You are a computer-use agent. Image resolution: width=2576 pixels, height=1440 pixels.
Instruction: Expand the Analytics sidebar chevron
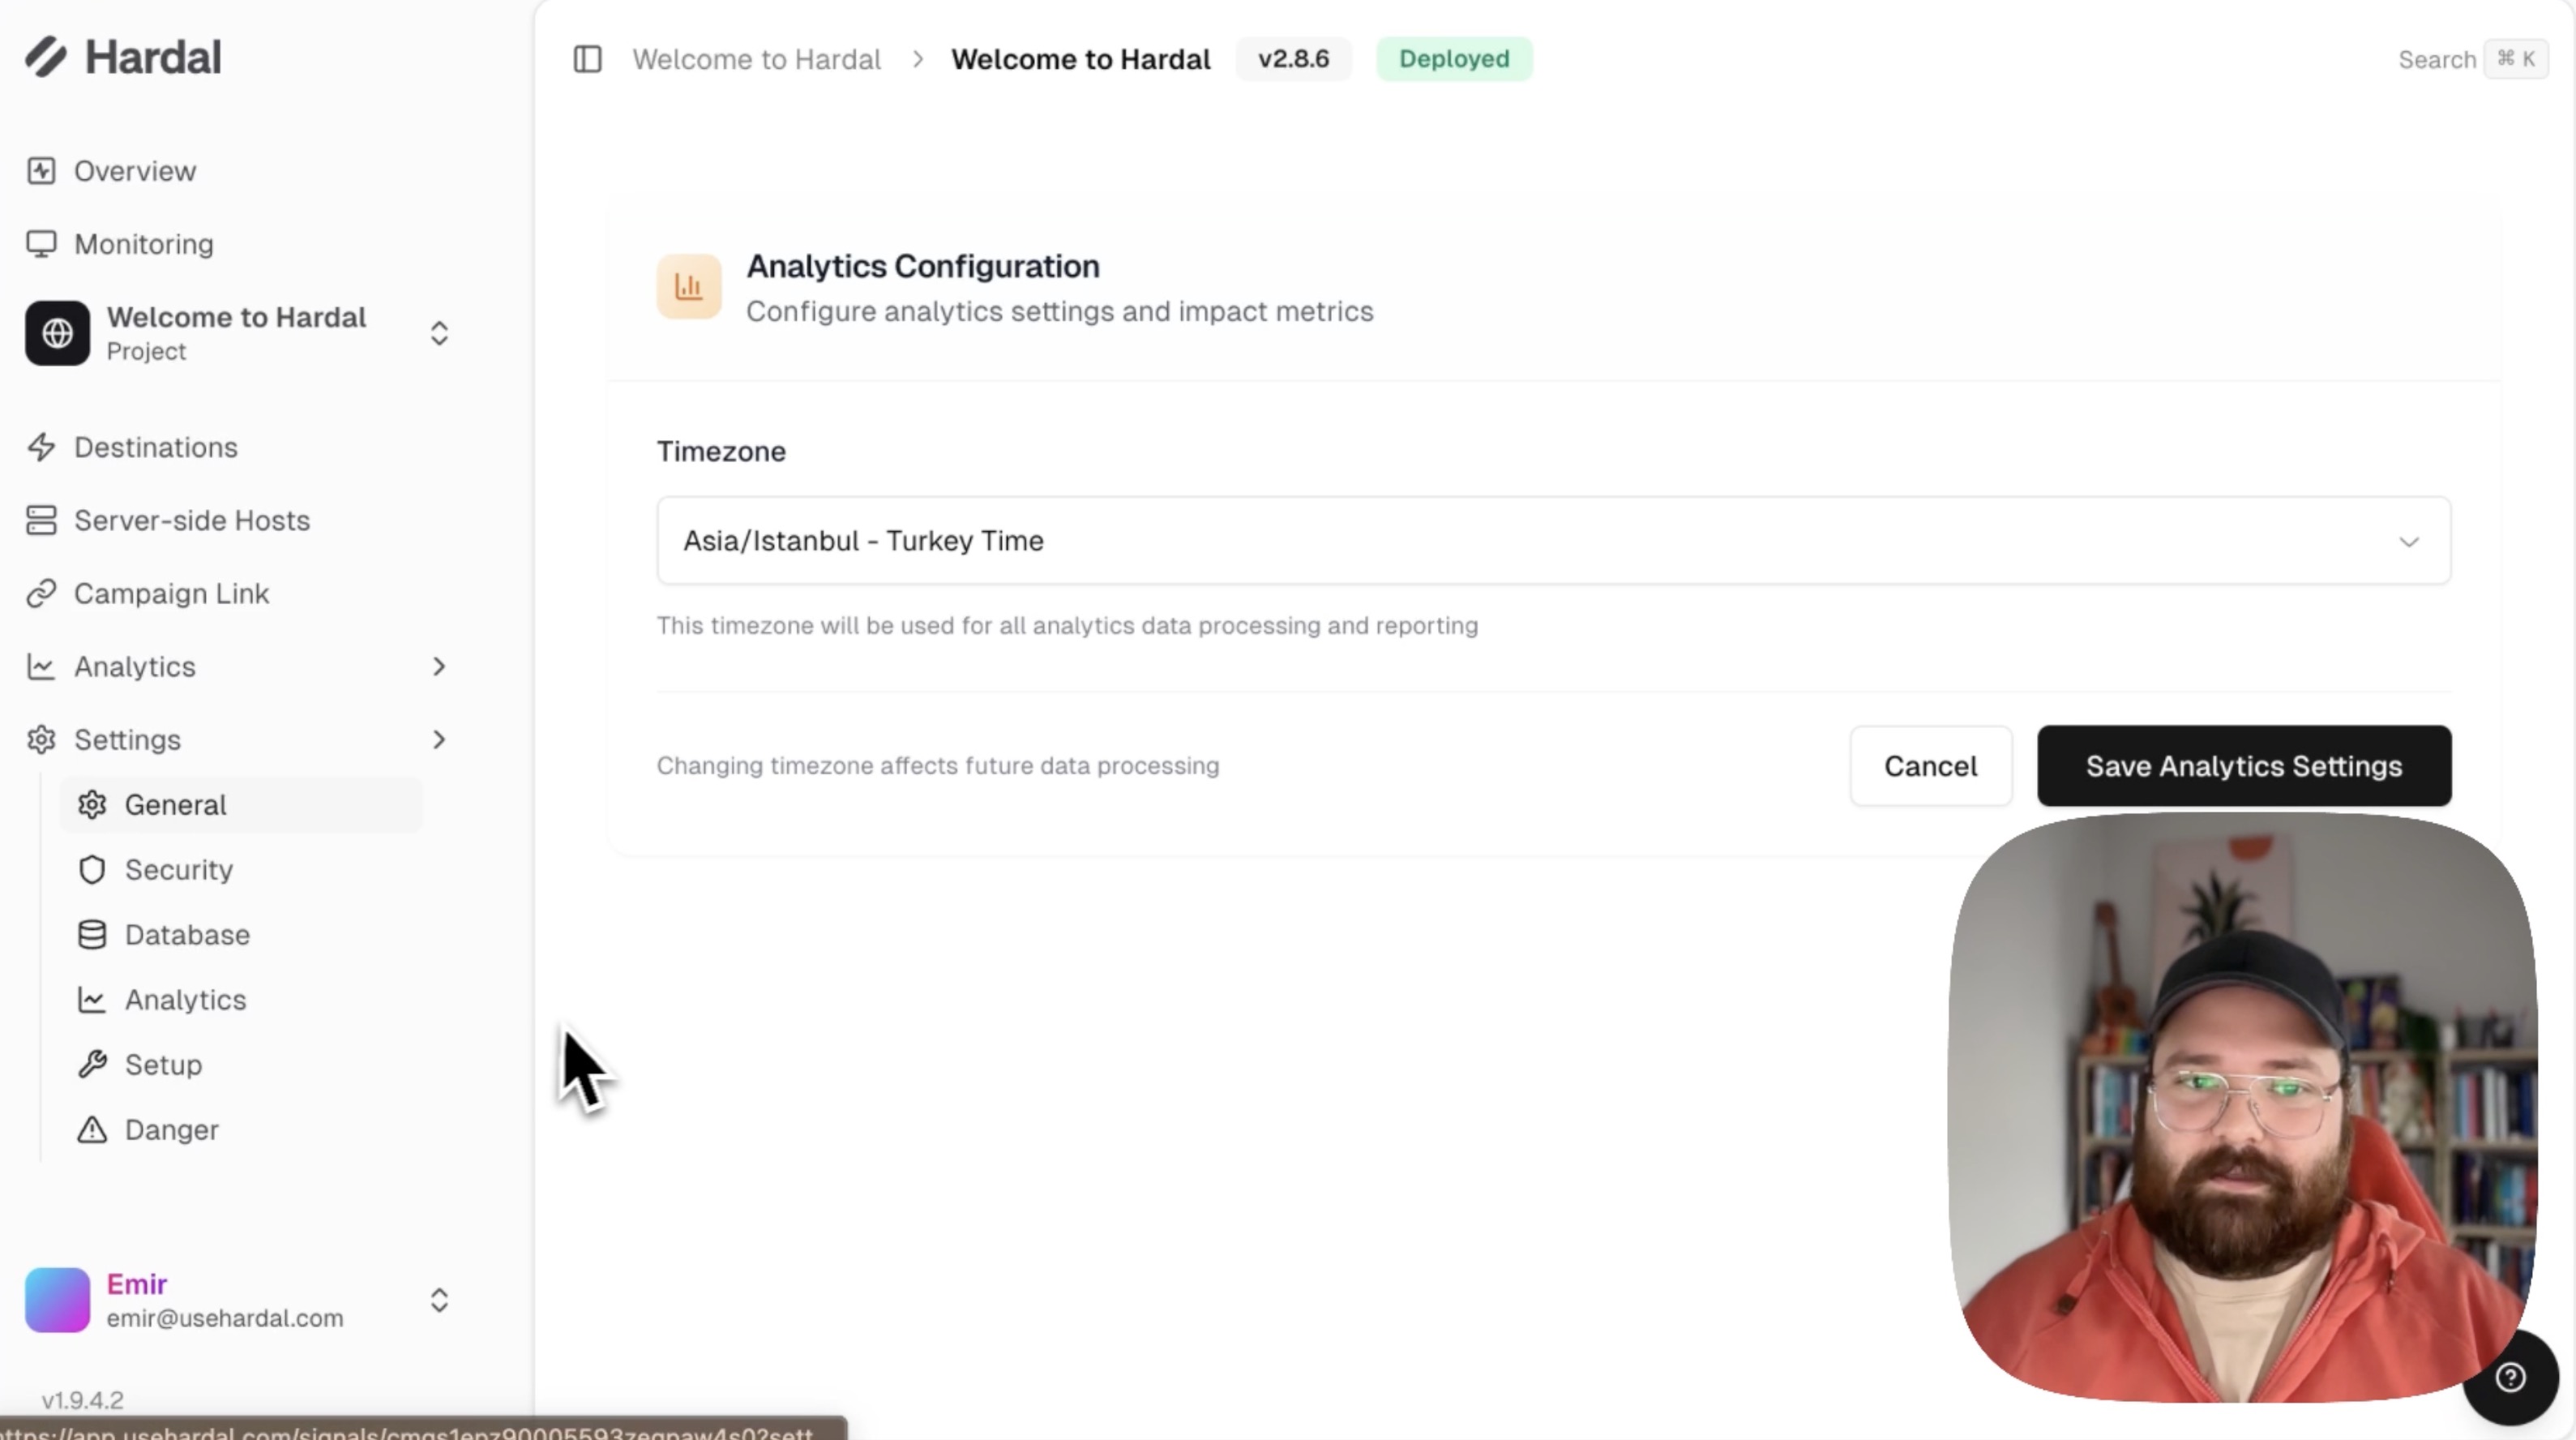click(439, 667)
